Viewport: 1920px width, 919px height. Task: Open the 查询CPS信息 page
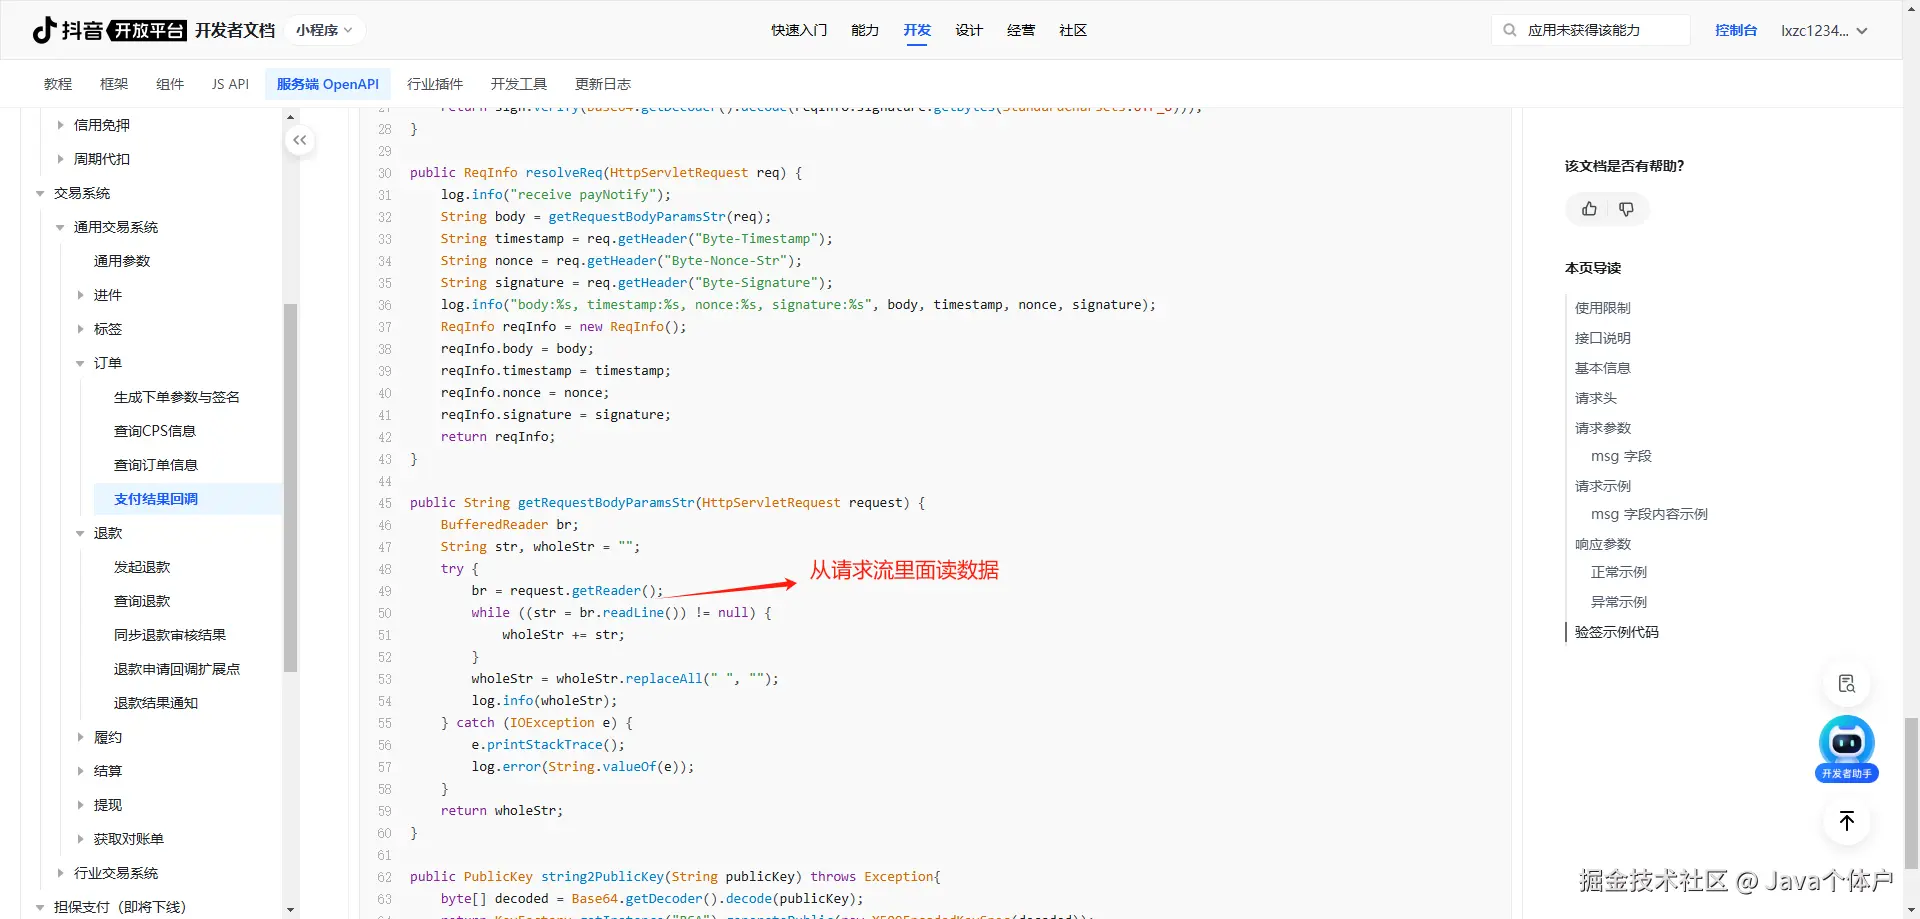[x=155, y=431]
